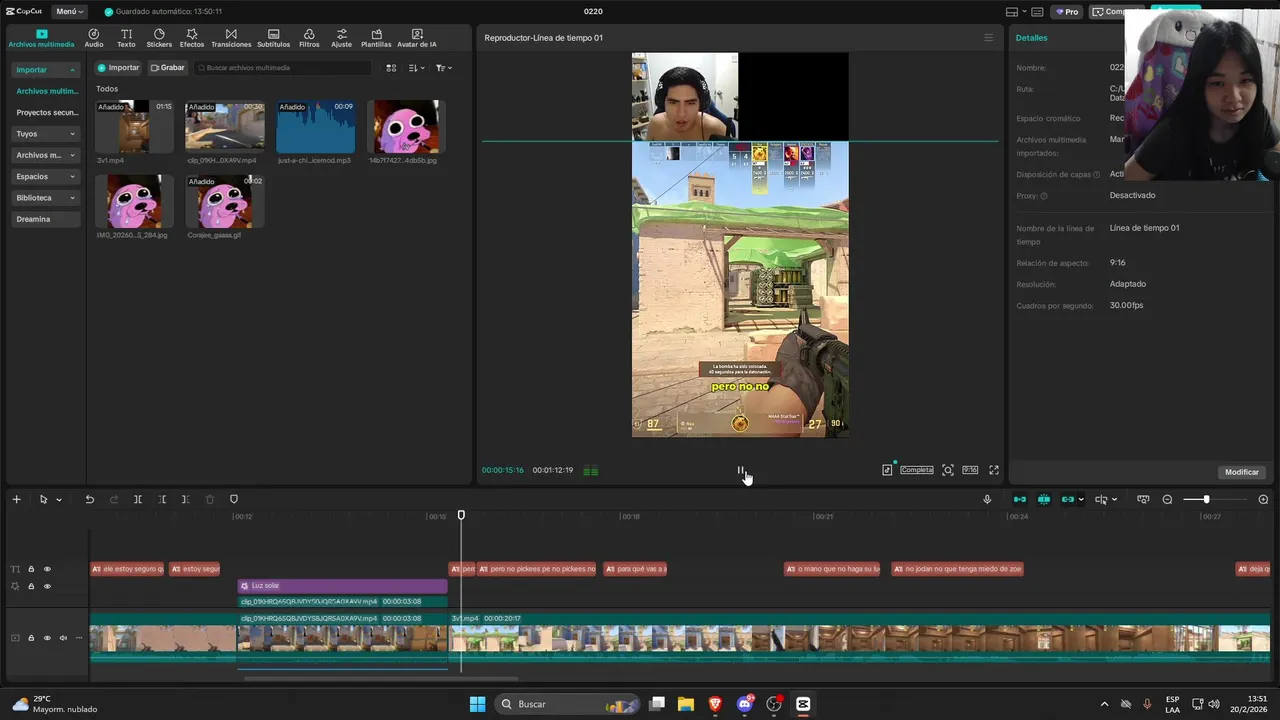Expand the Archivos m... sidebar section
1280x720 pixels.
coord(45,155)
